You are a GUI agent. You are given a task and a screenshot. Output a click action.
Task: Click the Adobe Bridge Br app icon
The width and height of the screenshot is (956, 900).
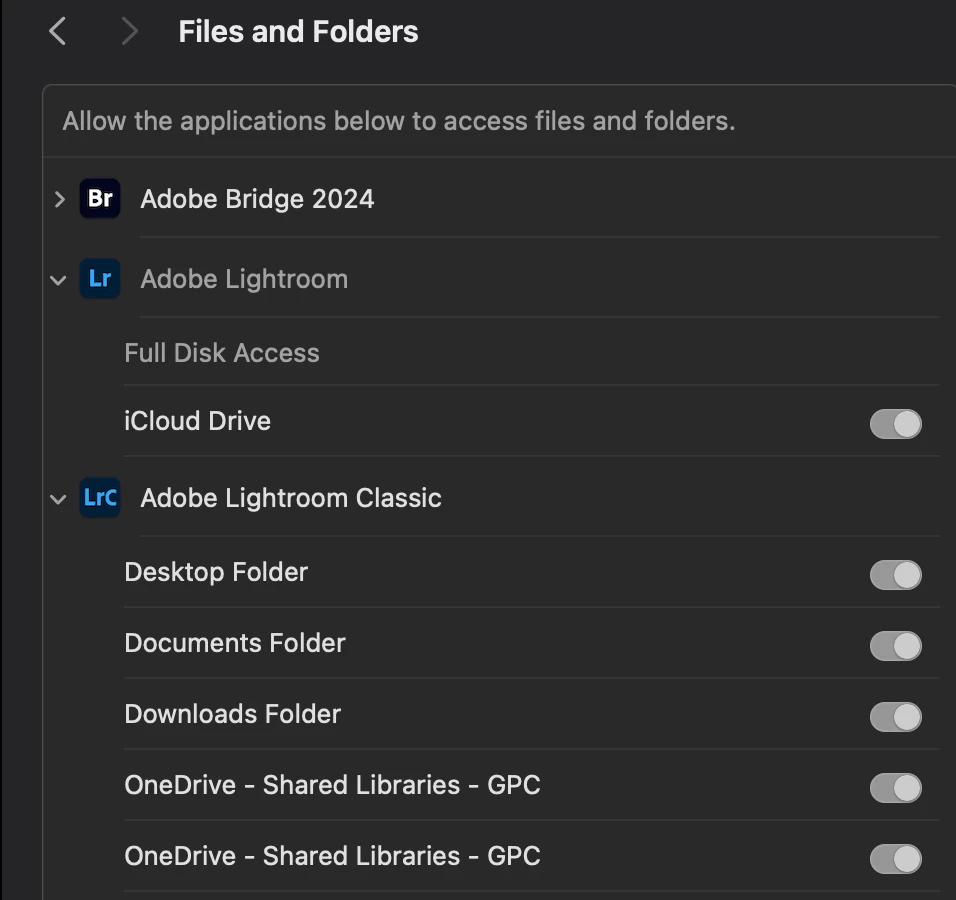click(100, 199)
